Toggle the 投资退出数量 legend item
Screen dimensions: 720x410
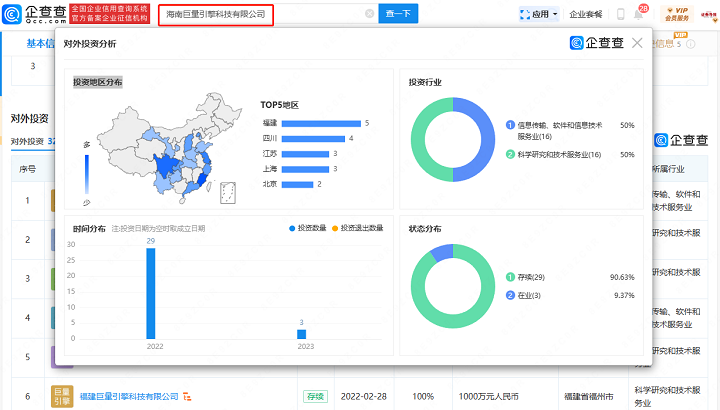358,228
